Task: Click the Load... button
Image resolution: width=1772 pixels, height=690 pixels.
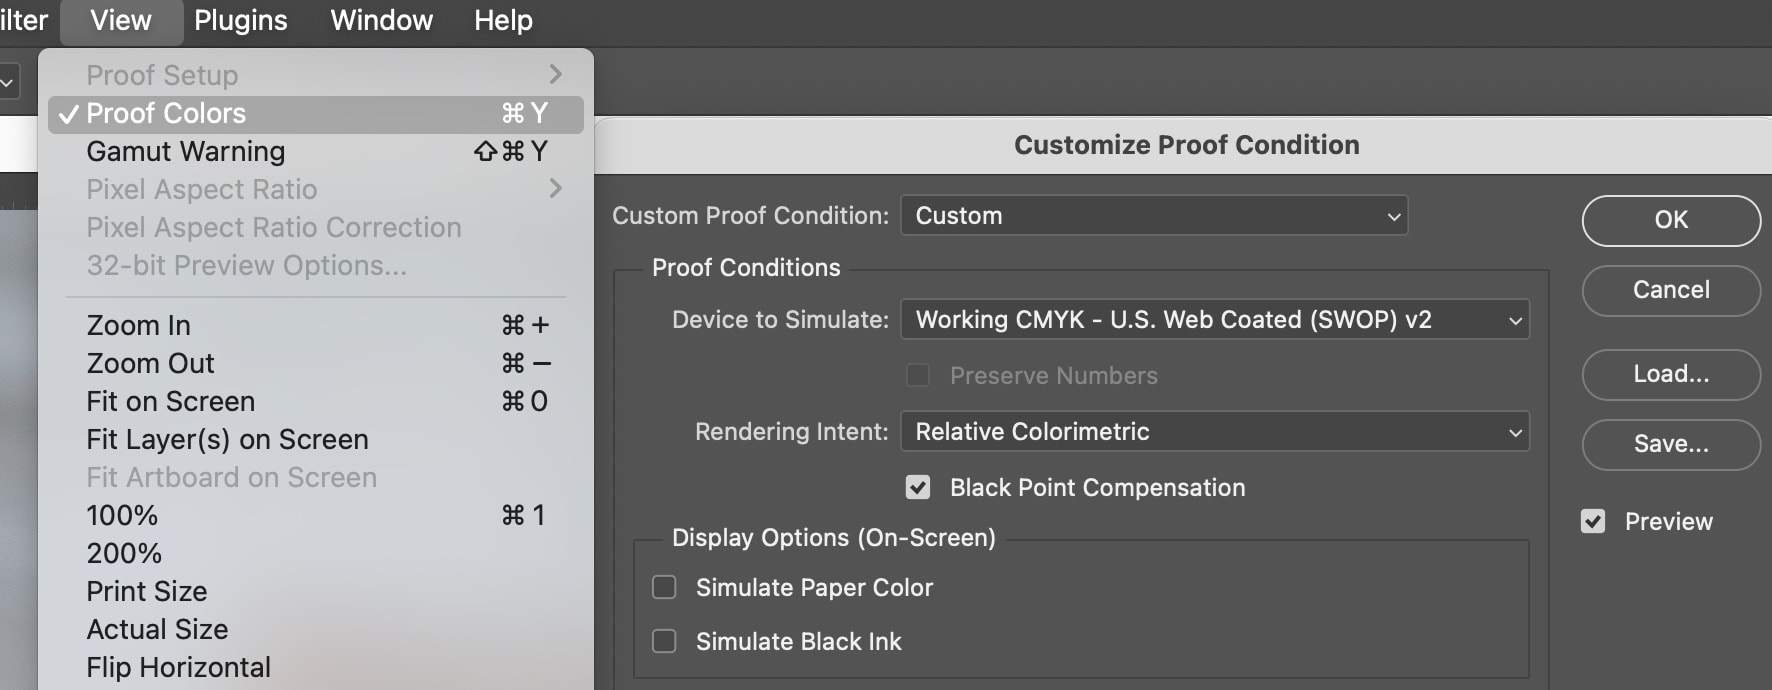Action: click(1670, 374)
